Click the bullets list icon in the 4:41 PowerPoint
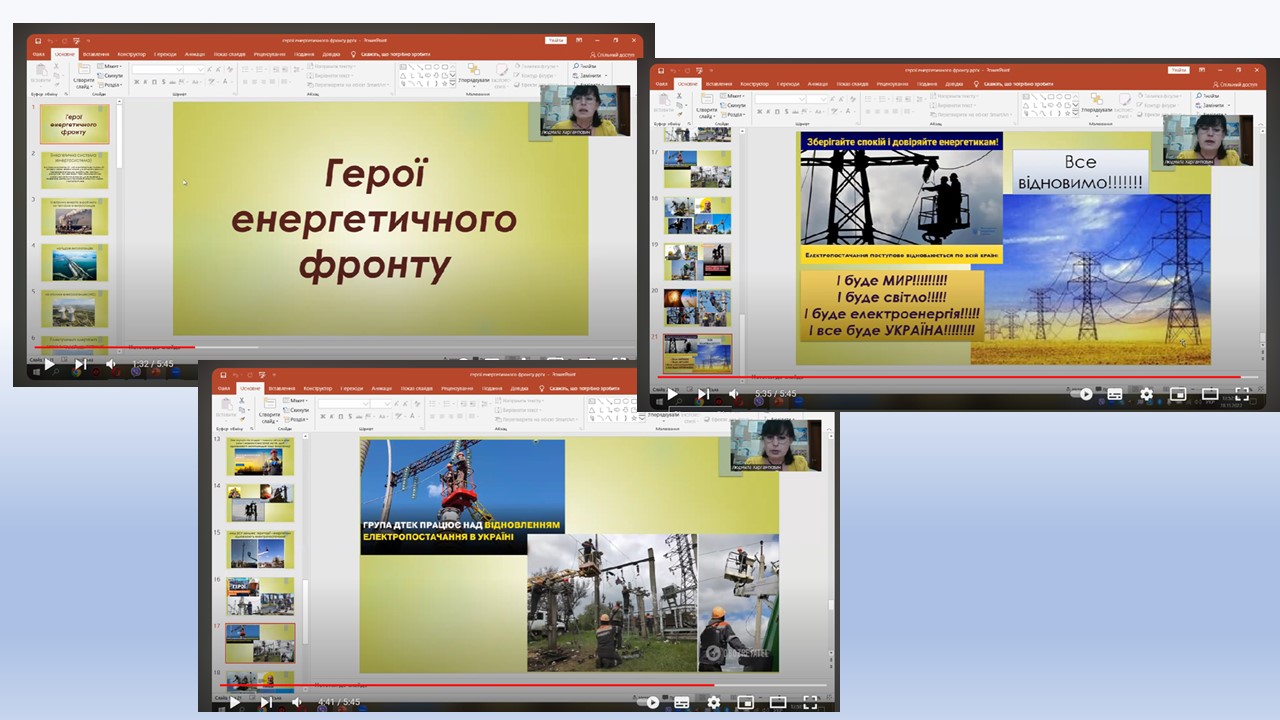 [432, 403]
